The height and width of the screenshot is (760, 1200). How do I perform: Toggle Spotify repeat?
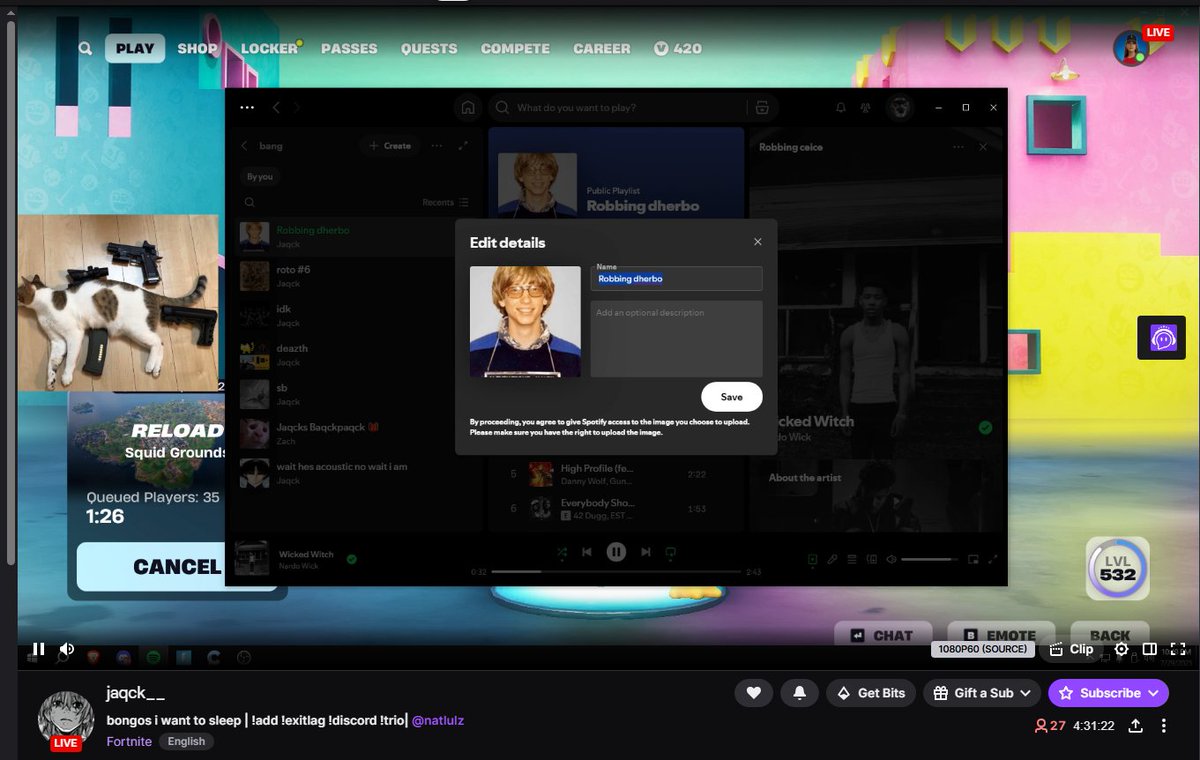[x=671, y=552]
